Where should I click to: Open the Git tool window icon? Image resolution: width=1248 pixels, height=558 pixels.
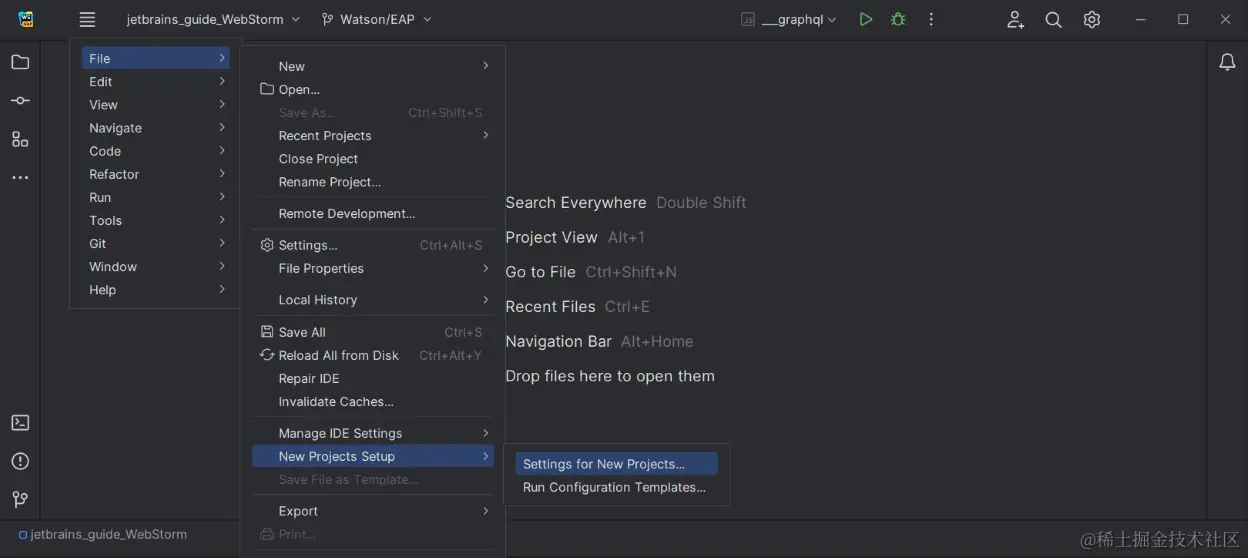click(x=20, y=499)
